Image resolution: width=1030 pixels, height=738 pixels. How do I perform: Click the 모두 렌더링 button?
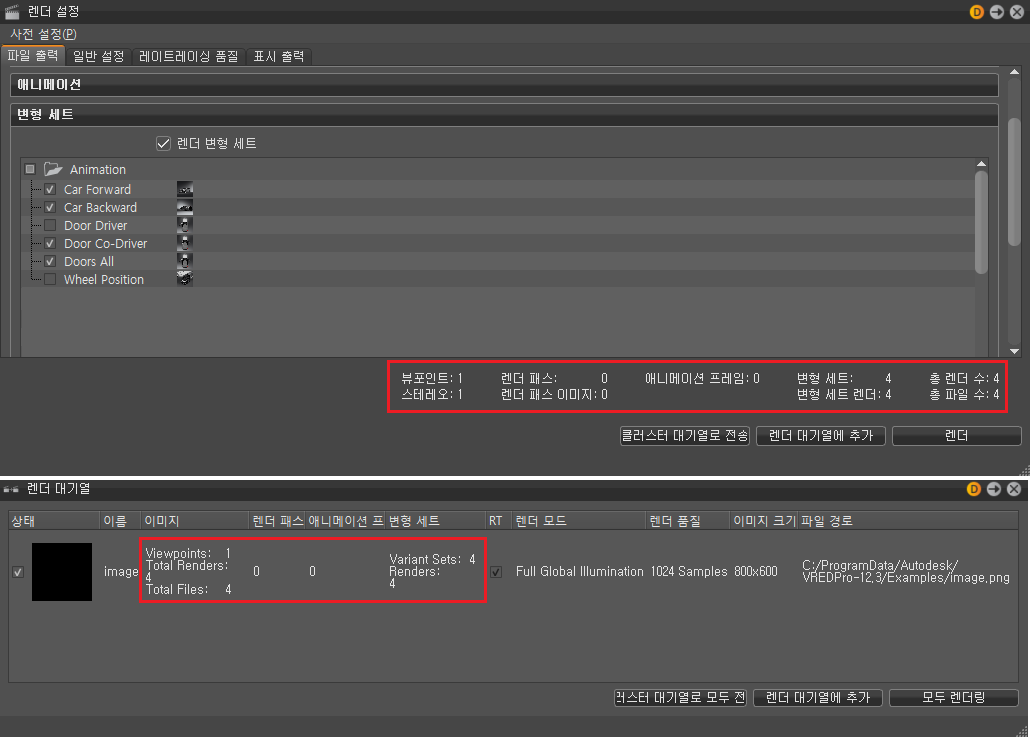click(x=954, y=697)
